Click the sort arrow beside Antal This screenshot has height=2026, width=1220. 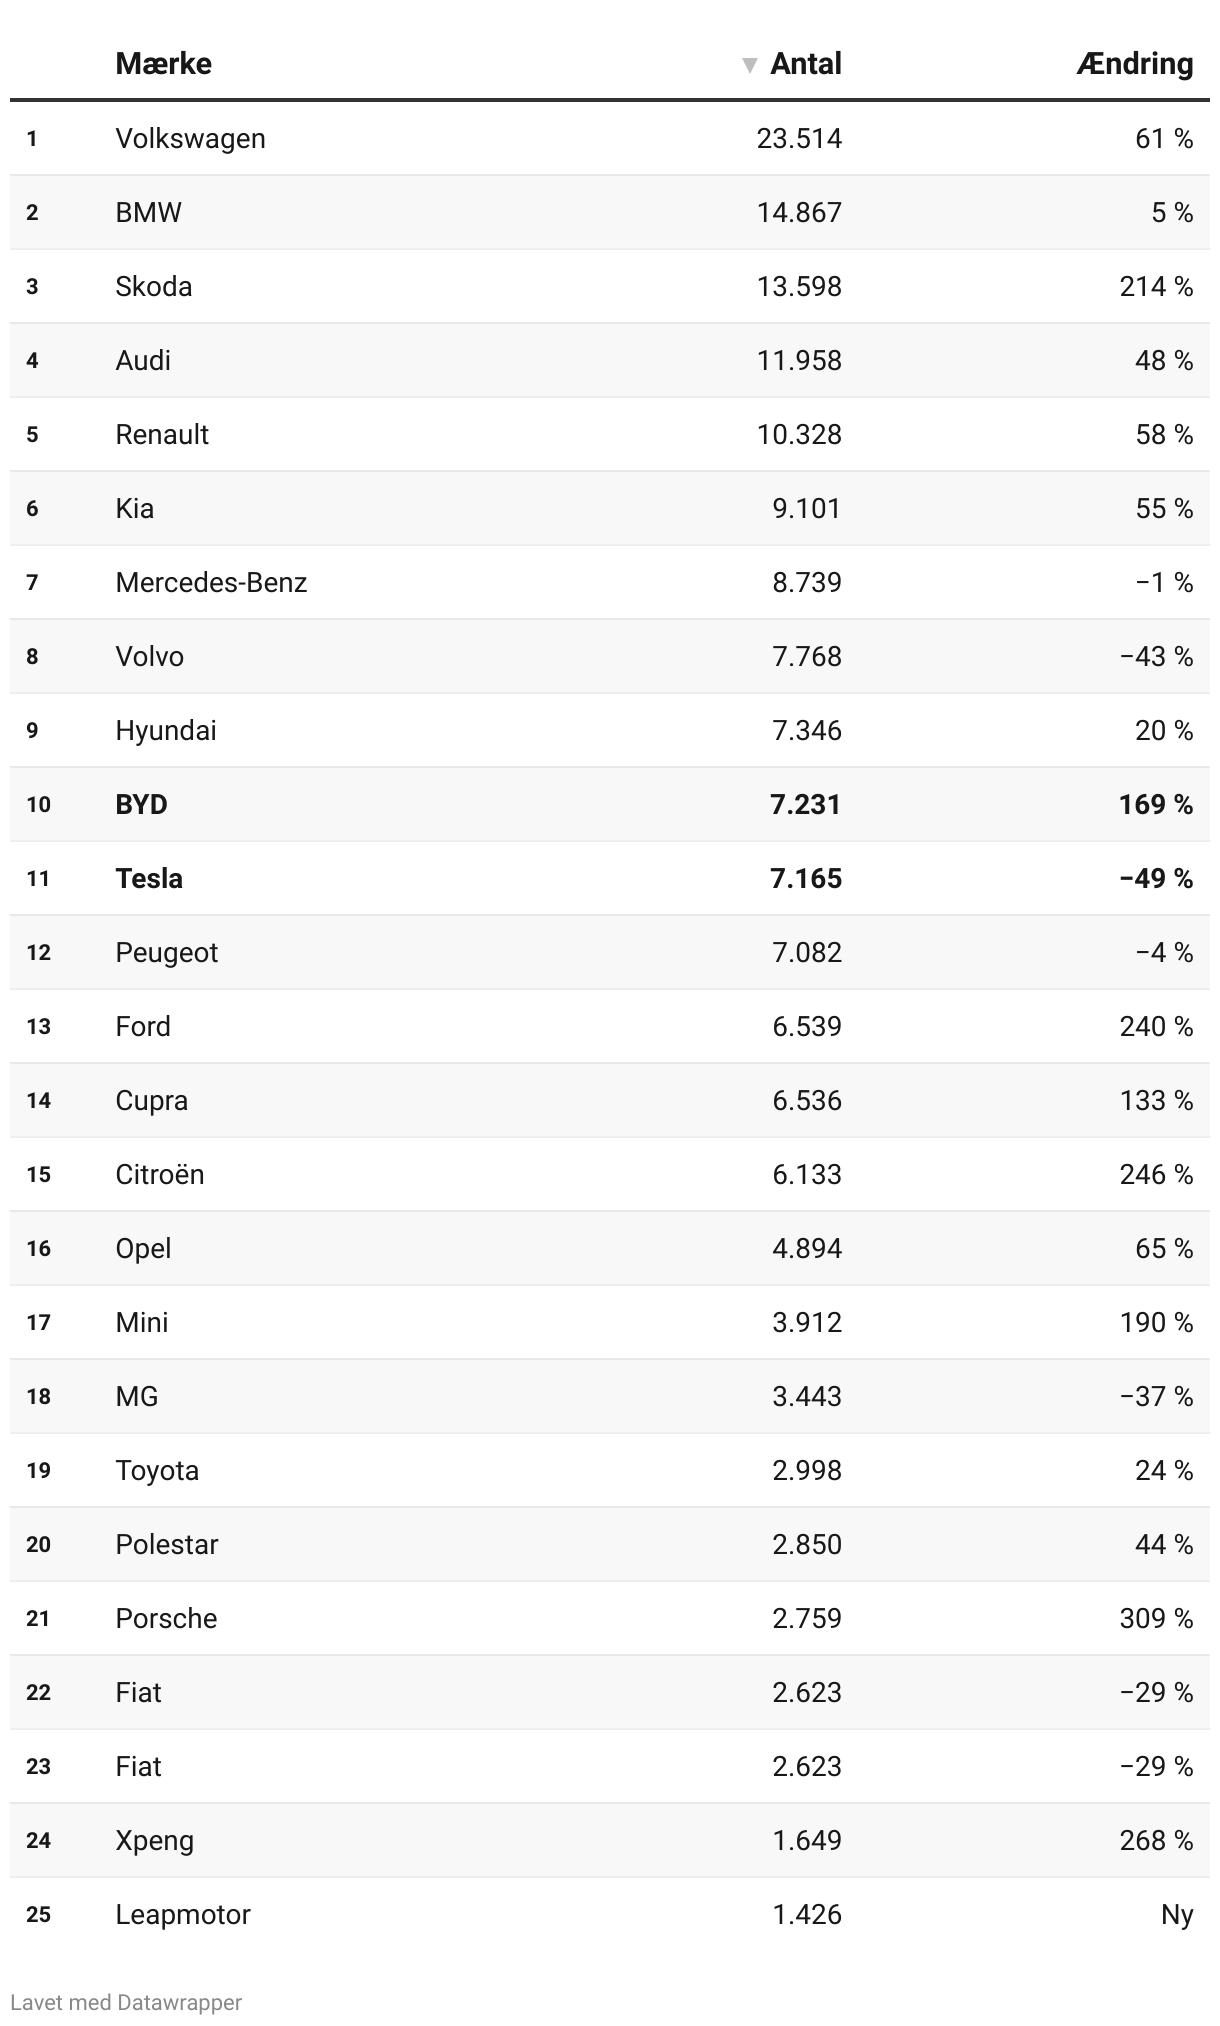[x=750, y=66]
